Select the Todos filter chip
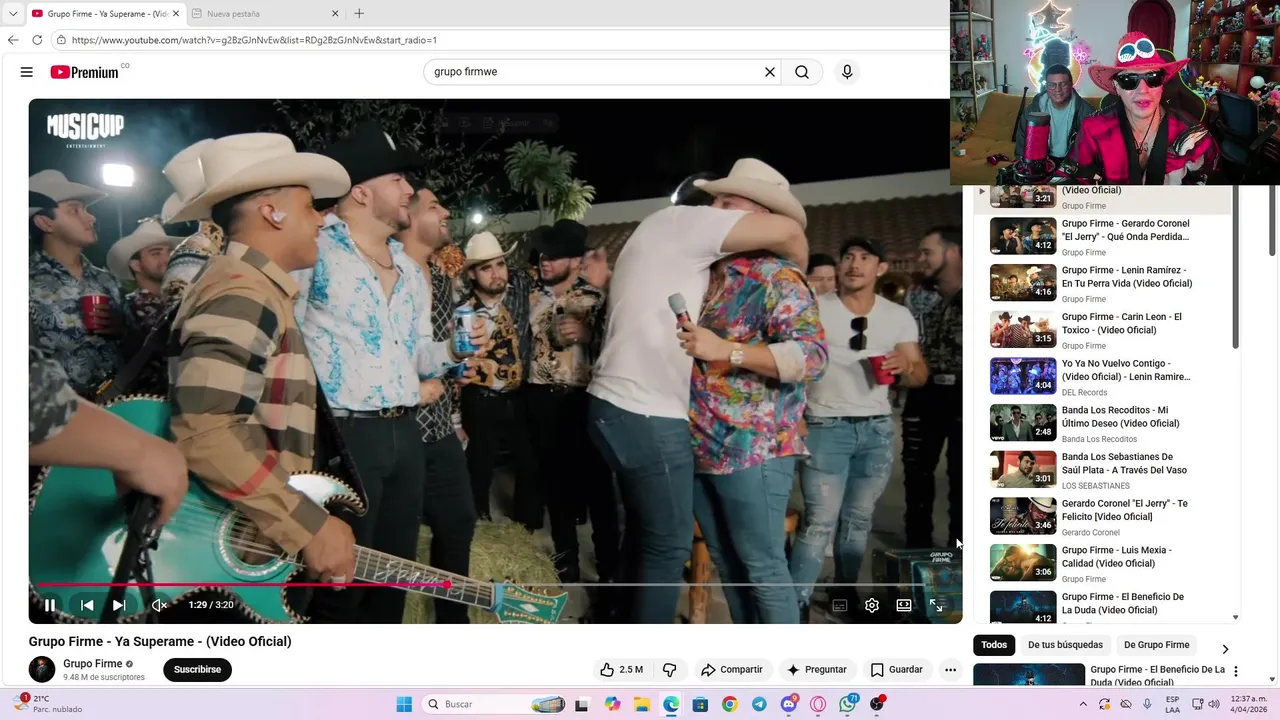The width and height of the screenshot is (1280, 720). coord(994,645)
